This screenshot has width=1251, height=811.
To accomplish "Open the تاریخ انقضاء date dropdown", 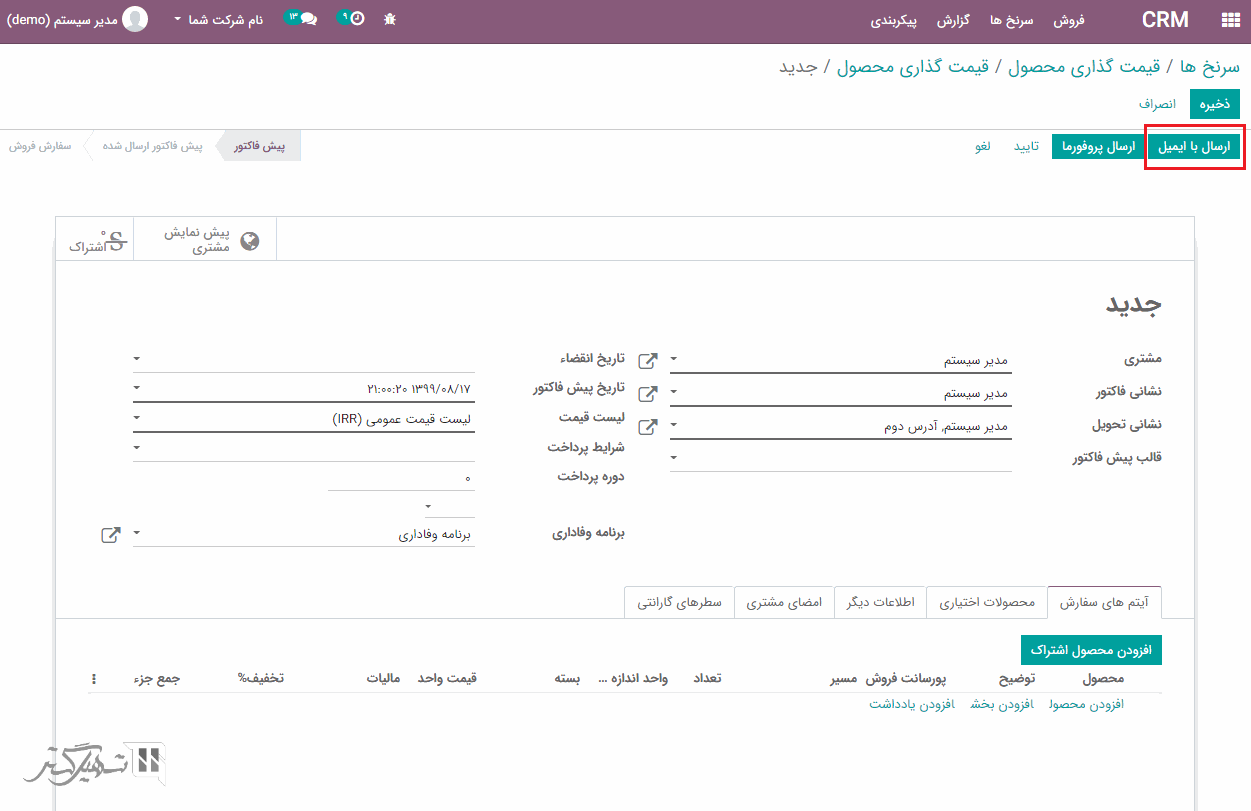I will (x=137, y=359).
